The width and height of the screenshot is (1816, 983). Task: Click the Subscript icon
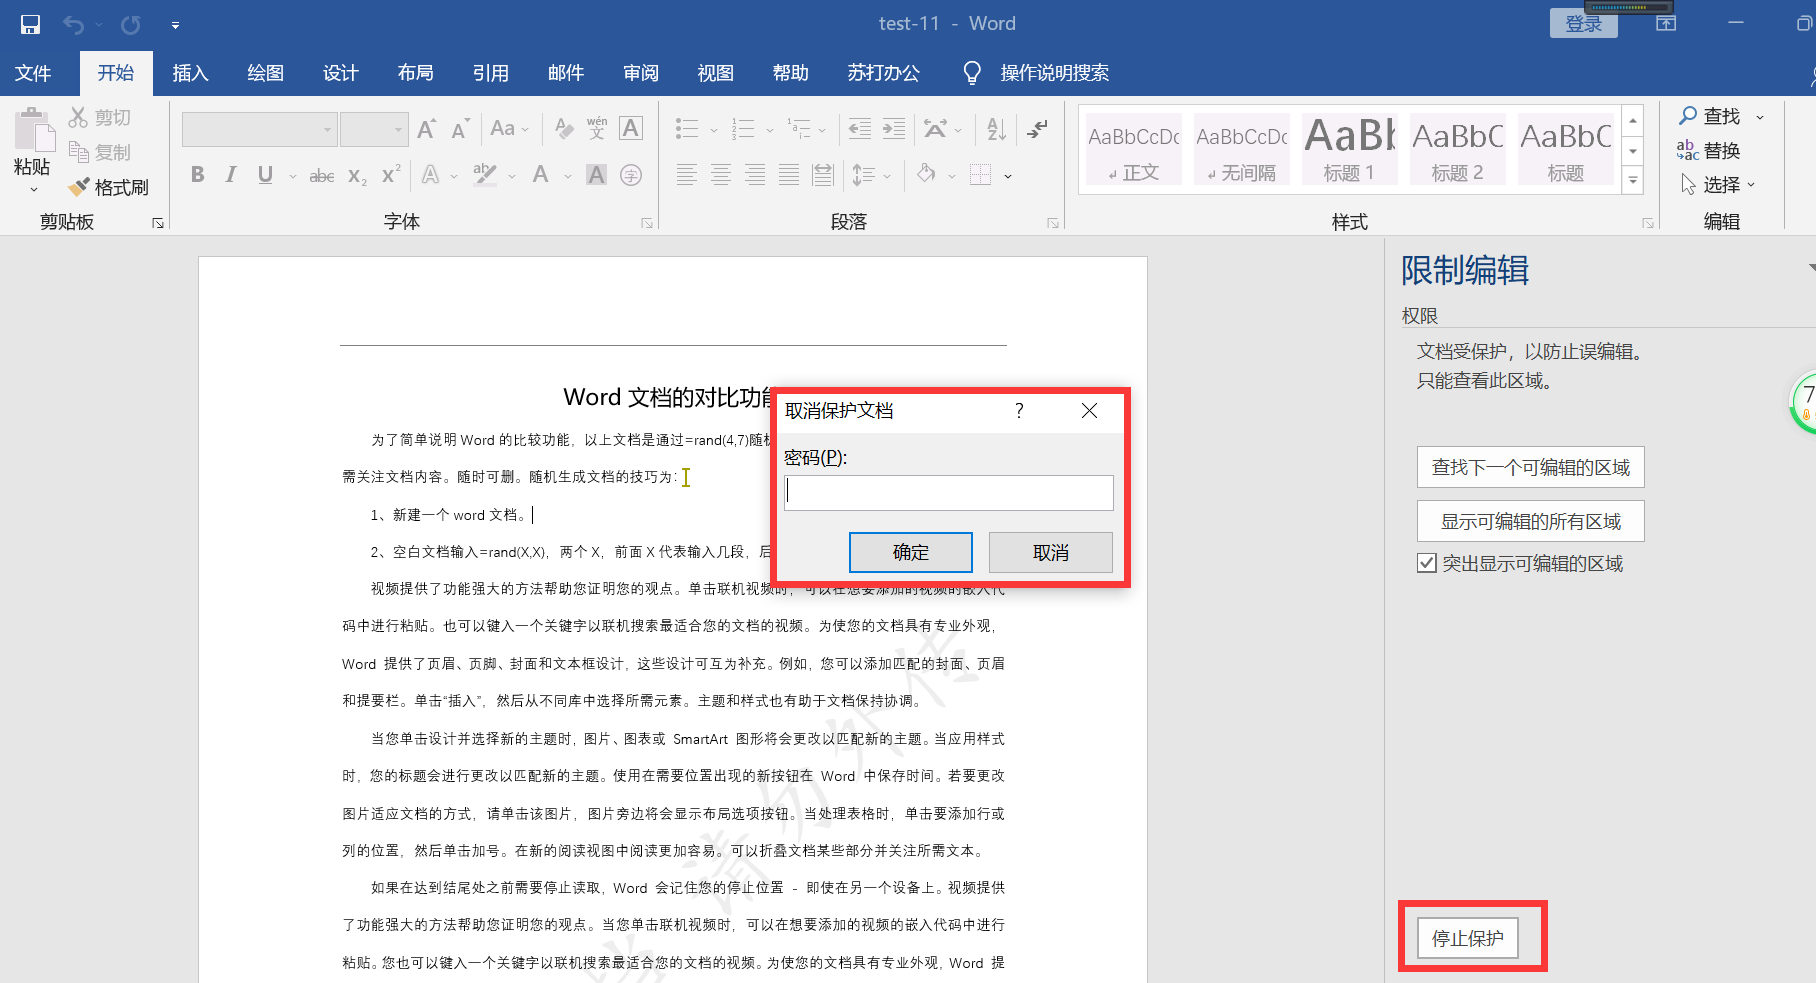357,176
